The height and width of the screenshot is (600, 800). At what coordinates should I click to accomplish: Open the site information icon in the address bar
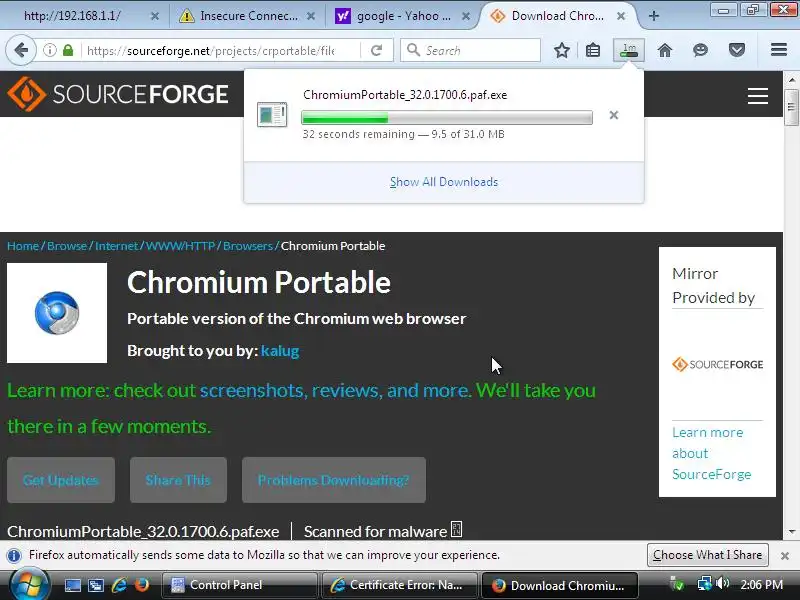click(49, 50)
